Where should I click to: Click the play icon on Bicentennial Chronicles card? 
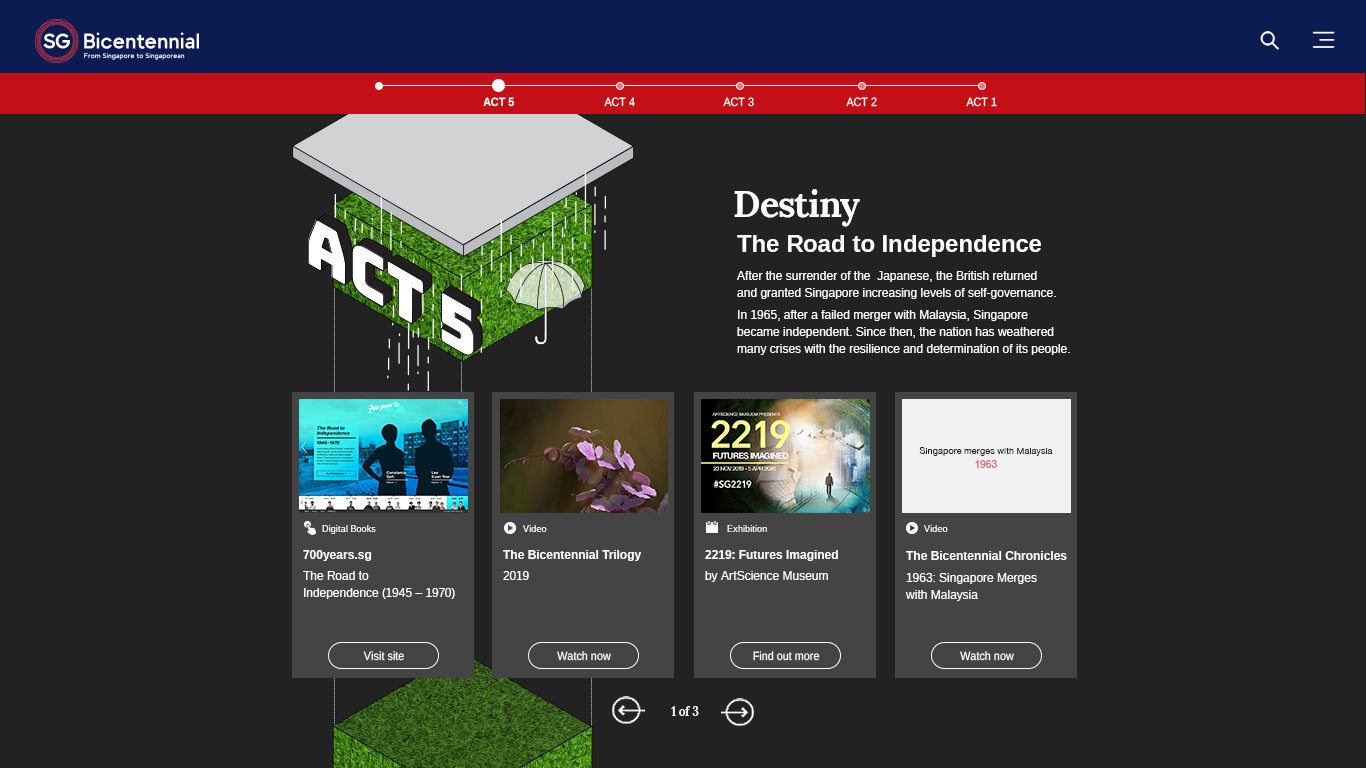point(912,528)
